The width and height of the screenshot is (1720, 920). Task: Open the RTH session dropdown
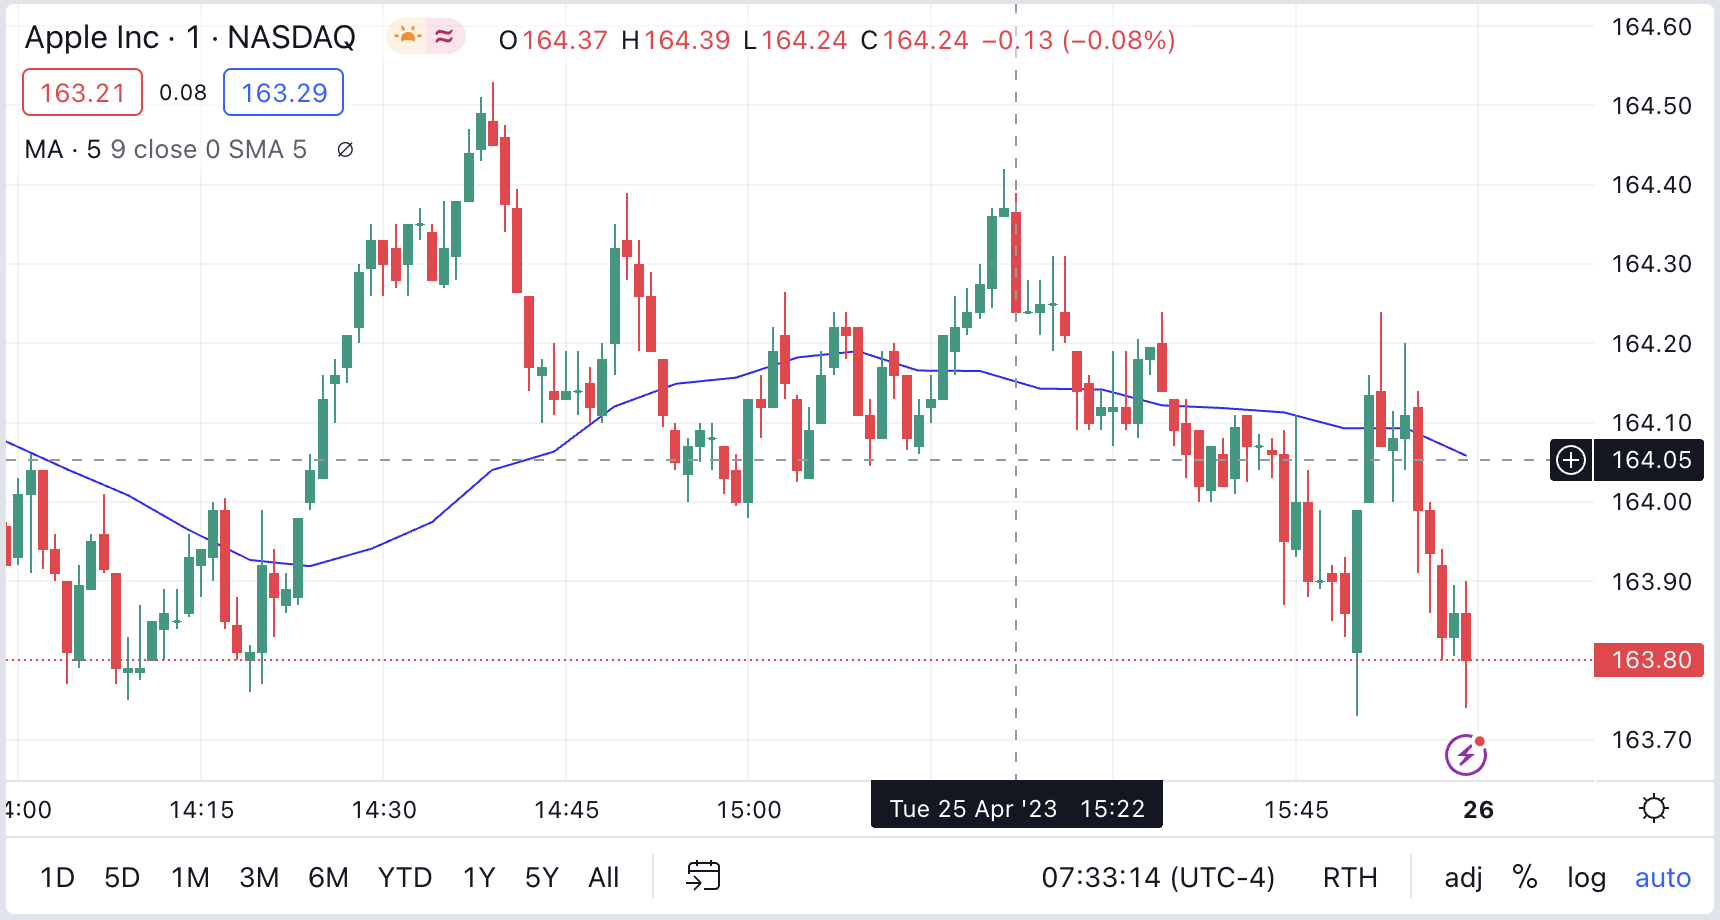pyautogui.click(x=1350, y=877)
